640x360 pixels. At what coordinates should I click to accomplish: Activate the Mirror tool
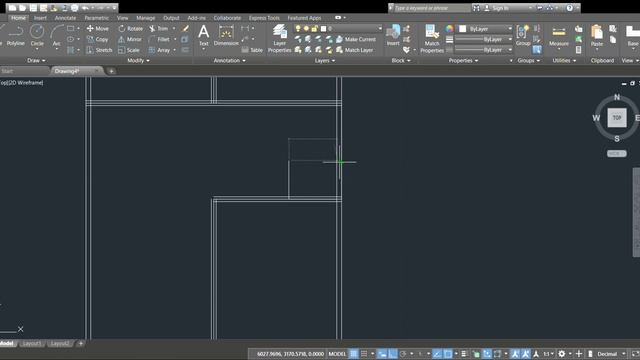(130, 39)
